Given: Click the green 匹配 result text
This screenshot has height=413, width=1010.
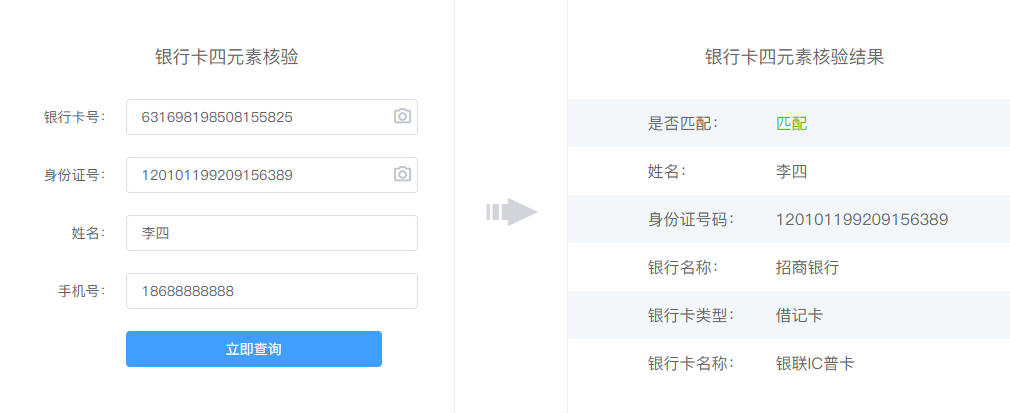Looking at the screenshot, I should [x=792, y=123].
